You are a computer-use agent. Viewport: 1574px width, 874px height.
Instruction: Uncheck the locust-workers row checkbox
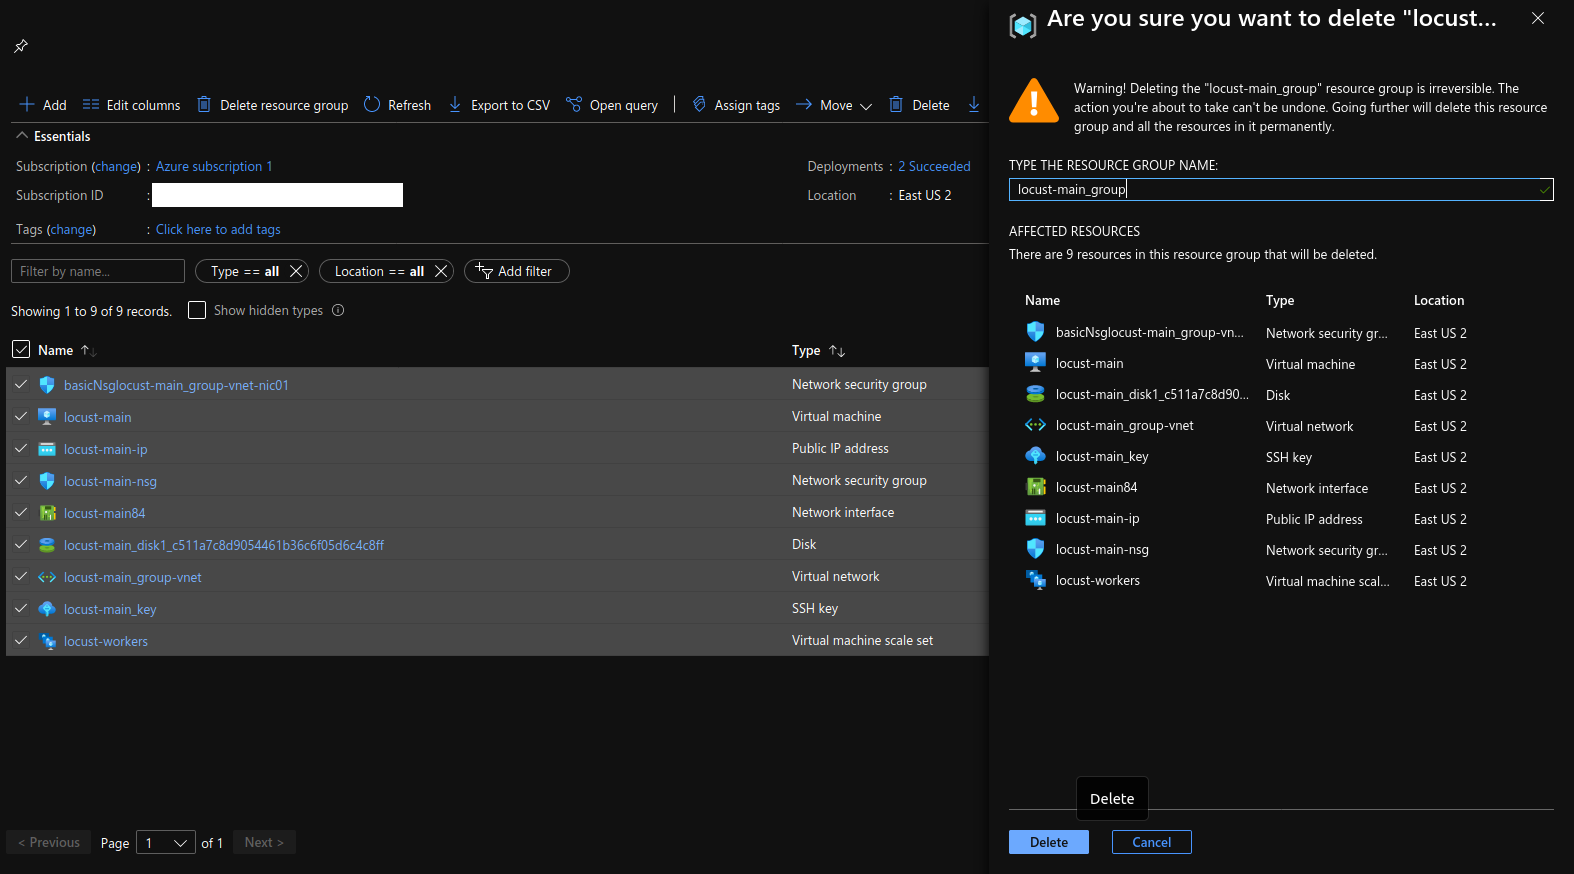click(x=21, y=640)
